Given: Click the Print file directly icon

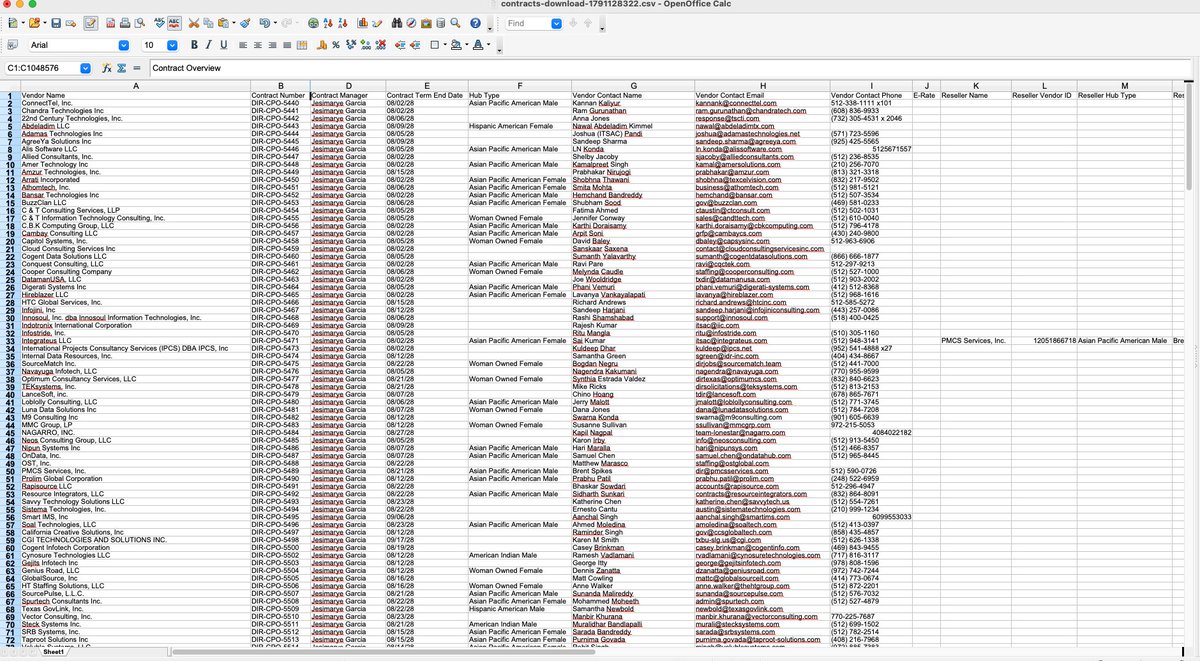Looking at the screenshot, I should point(124,23).
